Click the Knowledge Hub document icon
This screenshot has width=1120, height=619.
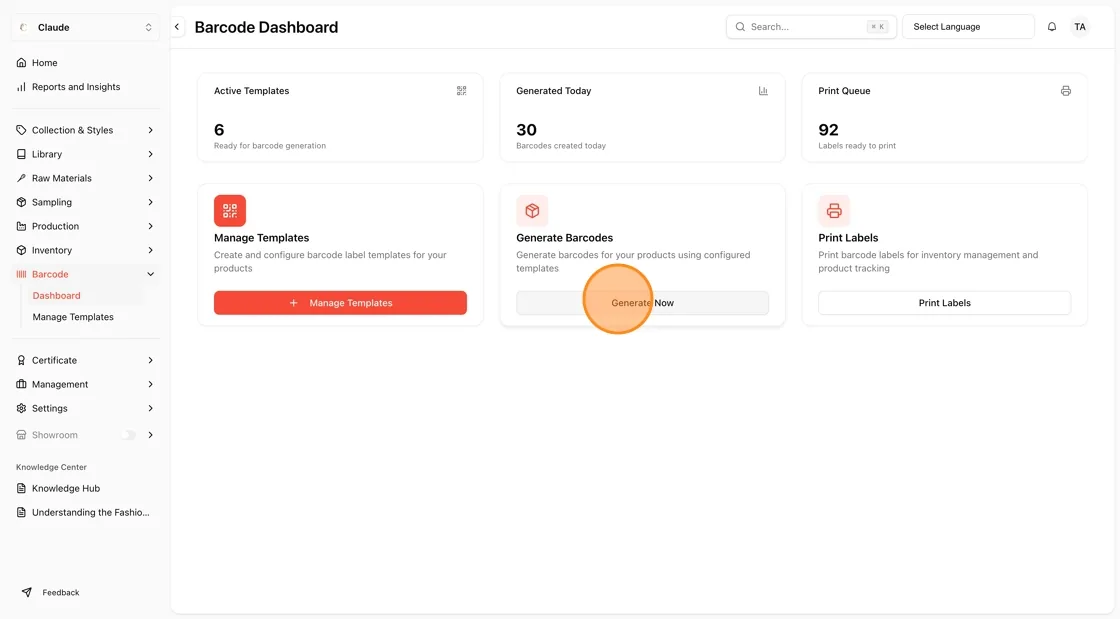(21, 488)
